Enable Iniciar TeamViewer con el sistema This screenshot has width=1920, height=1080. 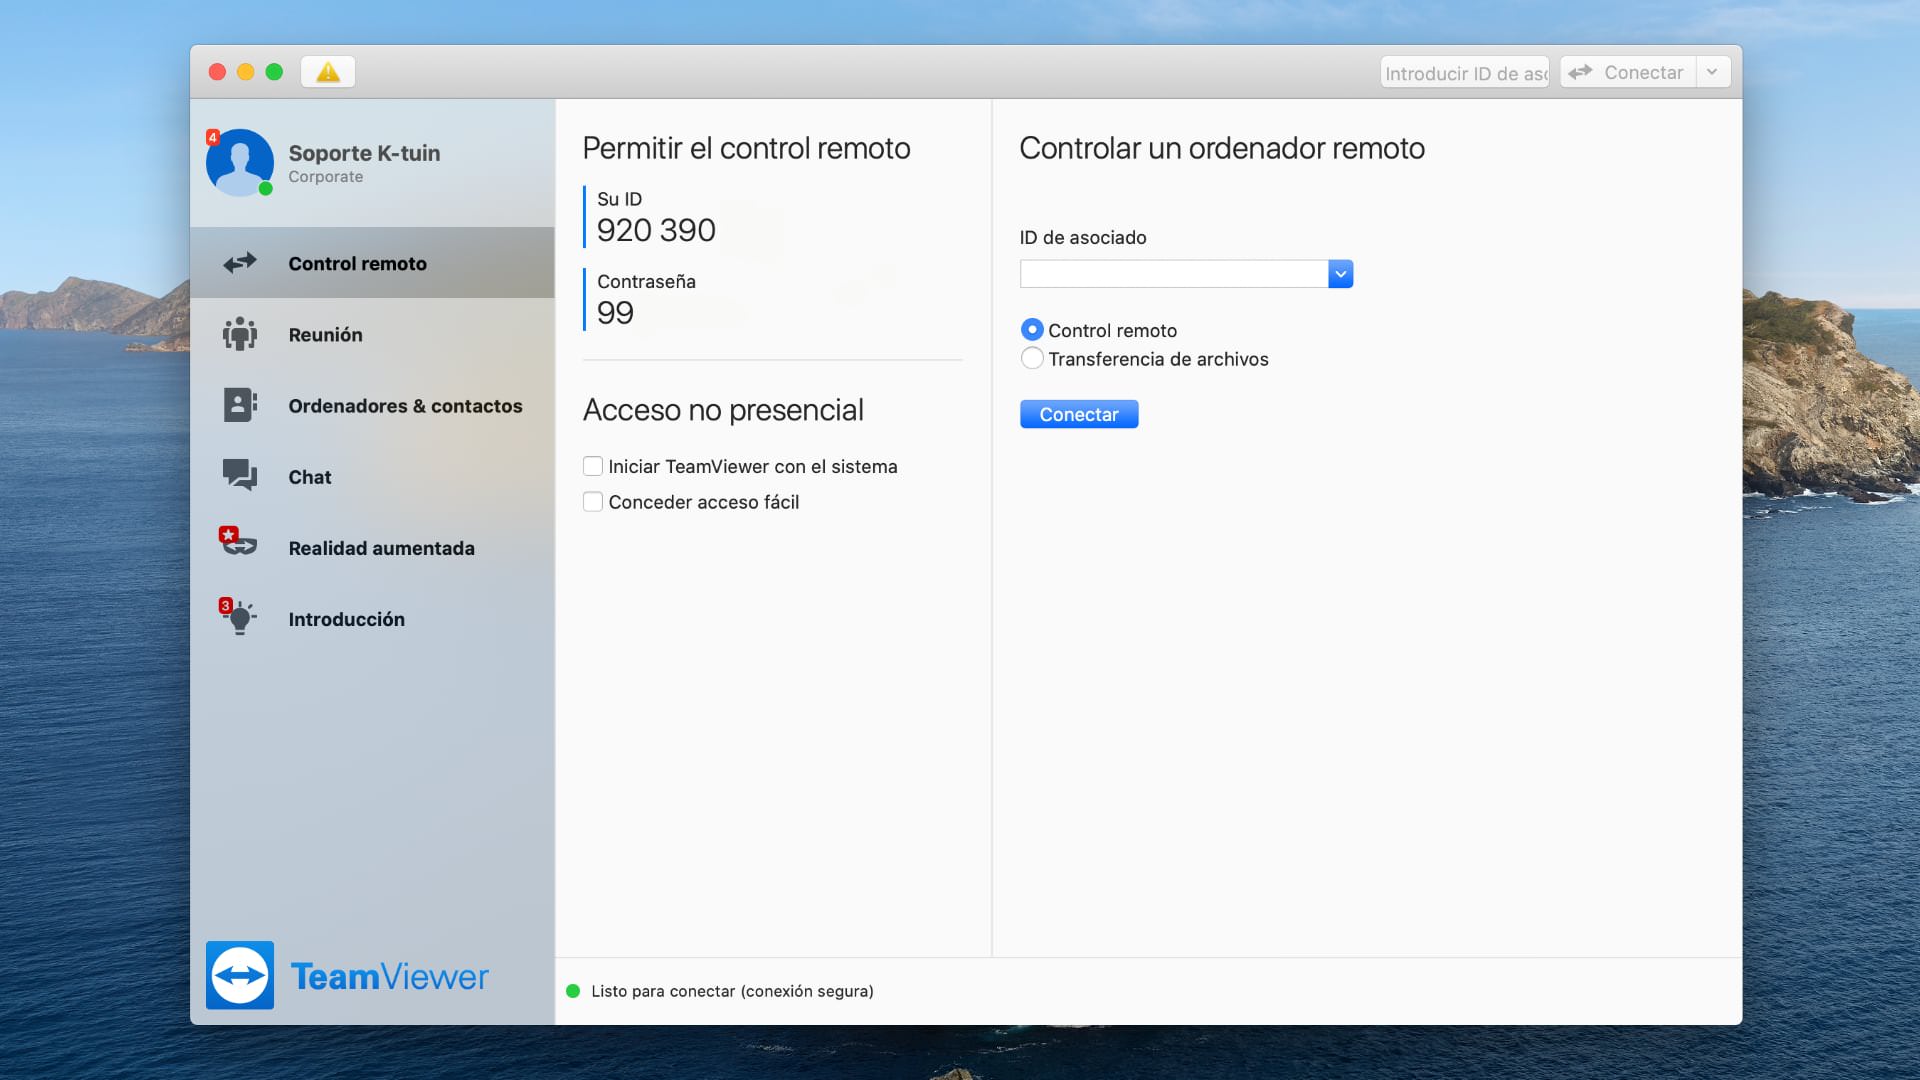pos(593,466)
